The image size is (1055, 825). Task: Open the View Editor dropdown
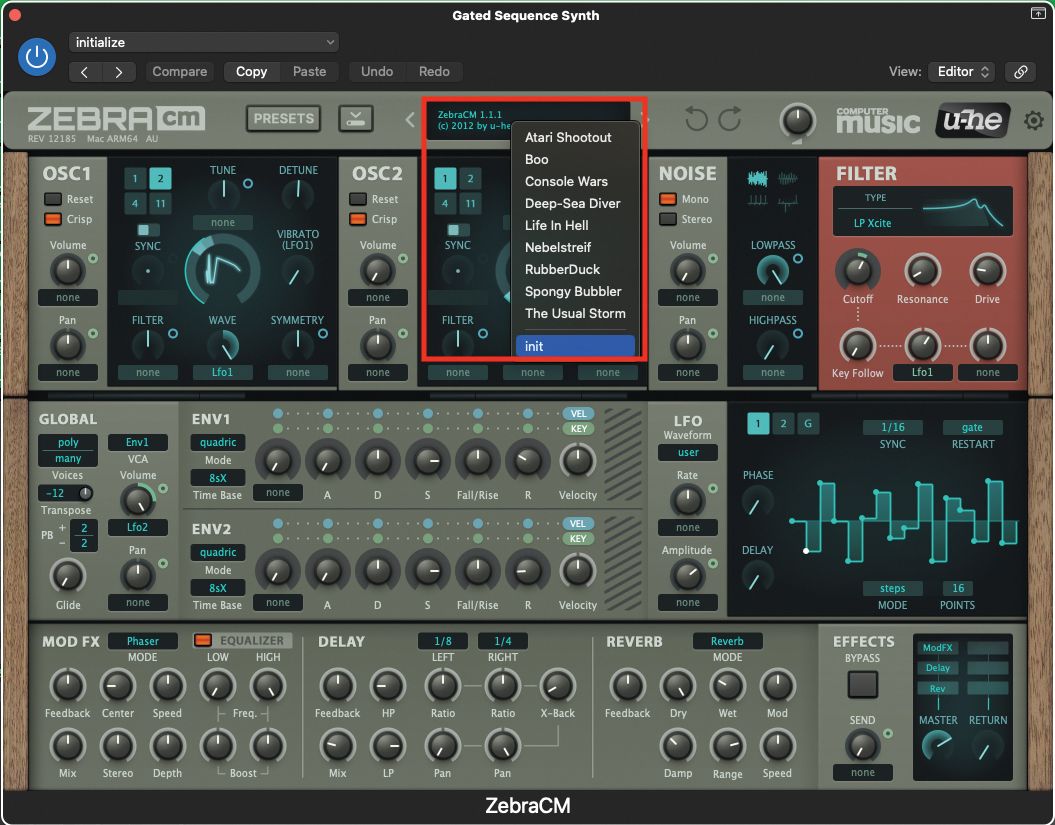960,72
